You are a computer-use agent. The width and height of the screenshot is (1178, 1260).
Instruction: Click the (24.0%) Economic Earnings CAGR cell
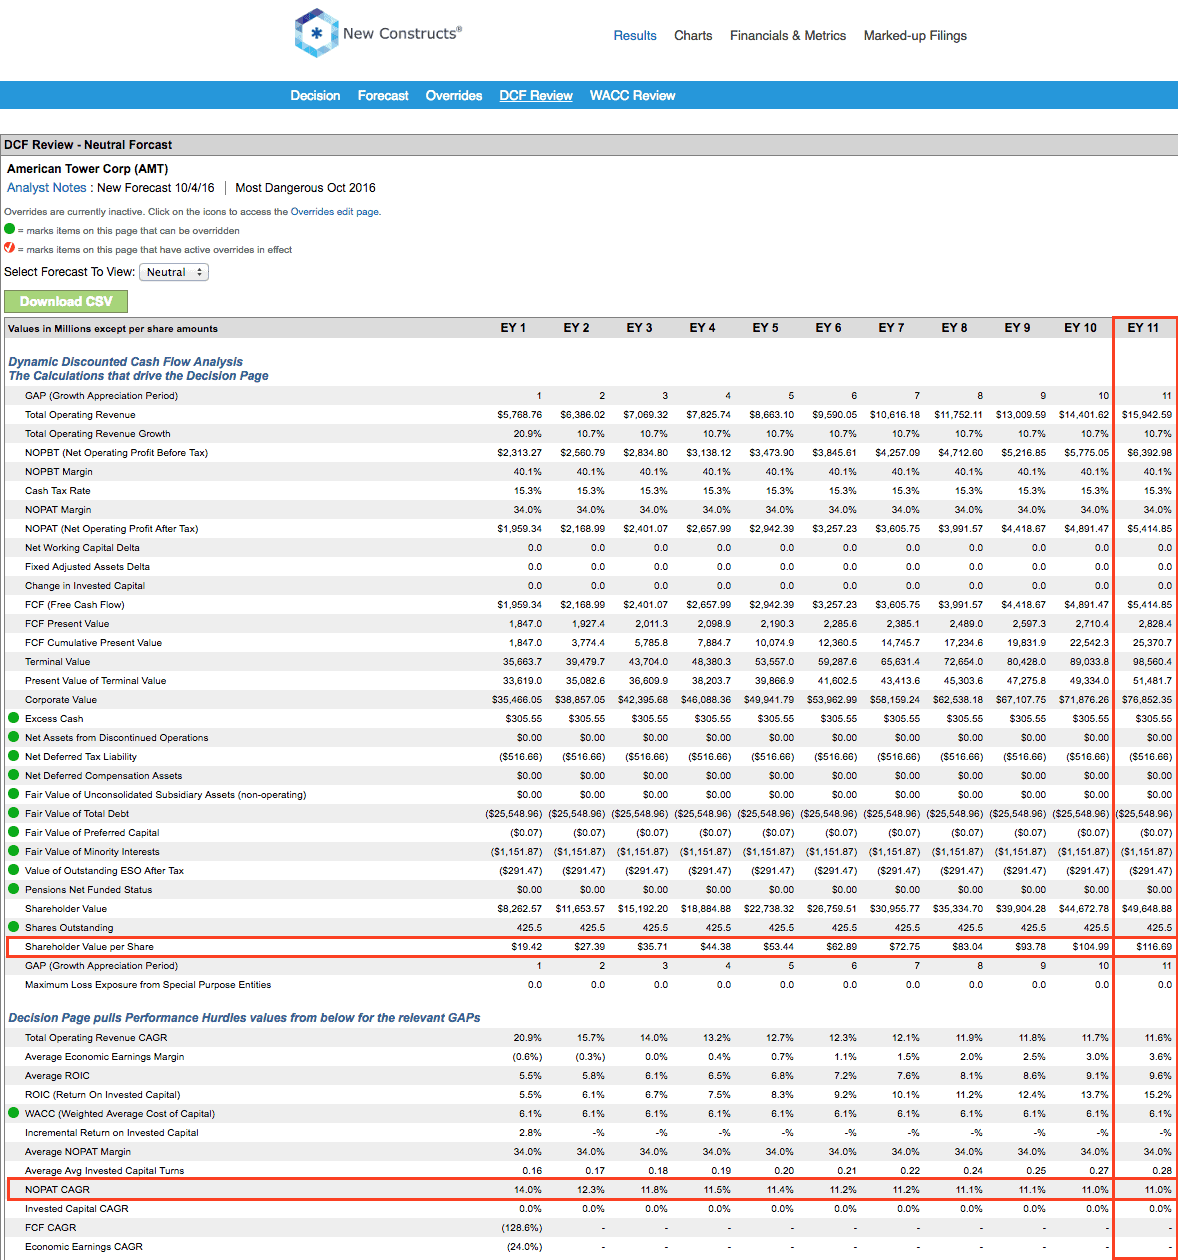click(x=525, y=1247)
